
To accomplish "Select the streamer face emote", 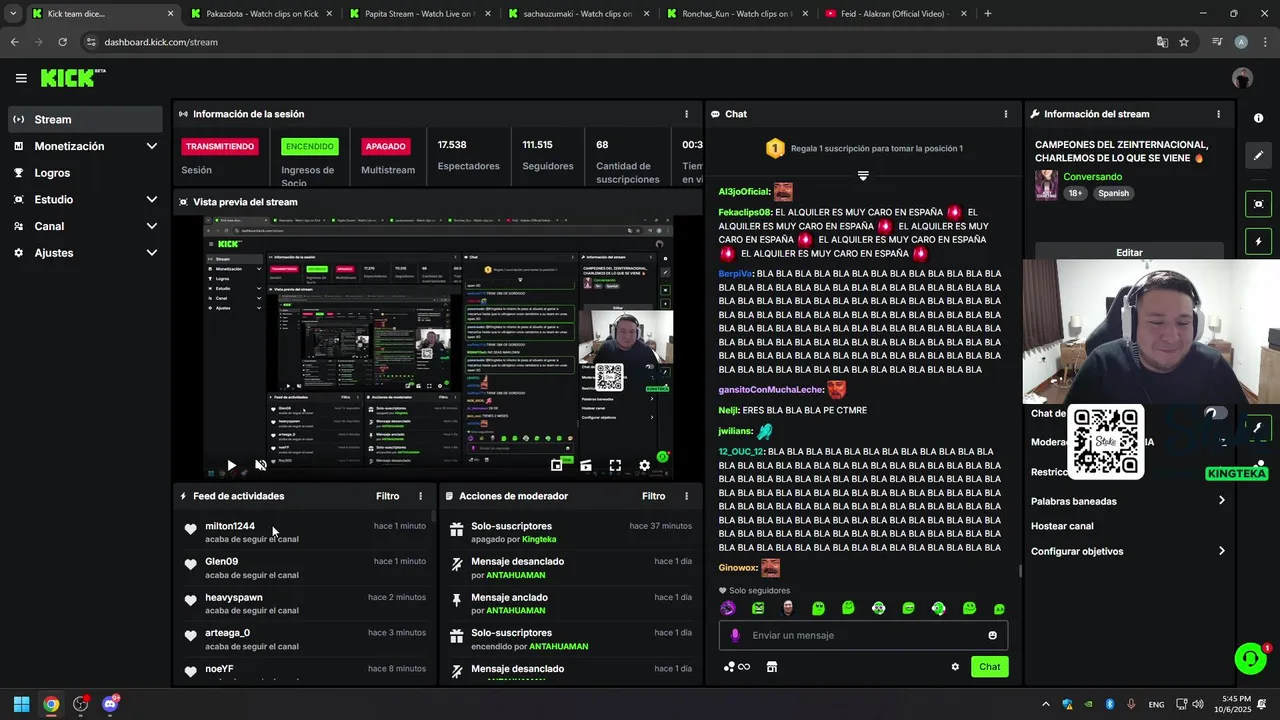I will tap(788, 608).
